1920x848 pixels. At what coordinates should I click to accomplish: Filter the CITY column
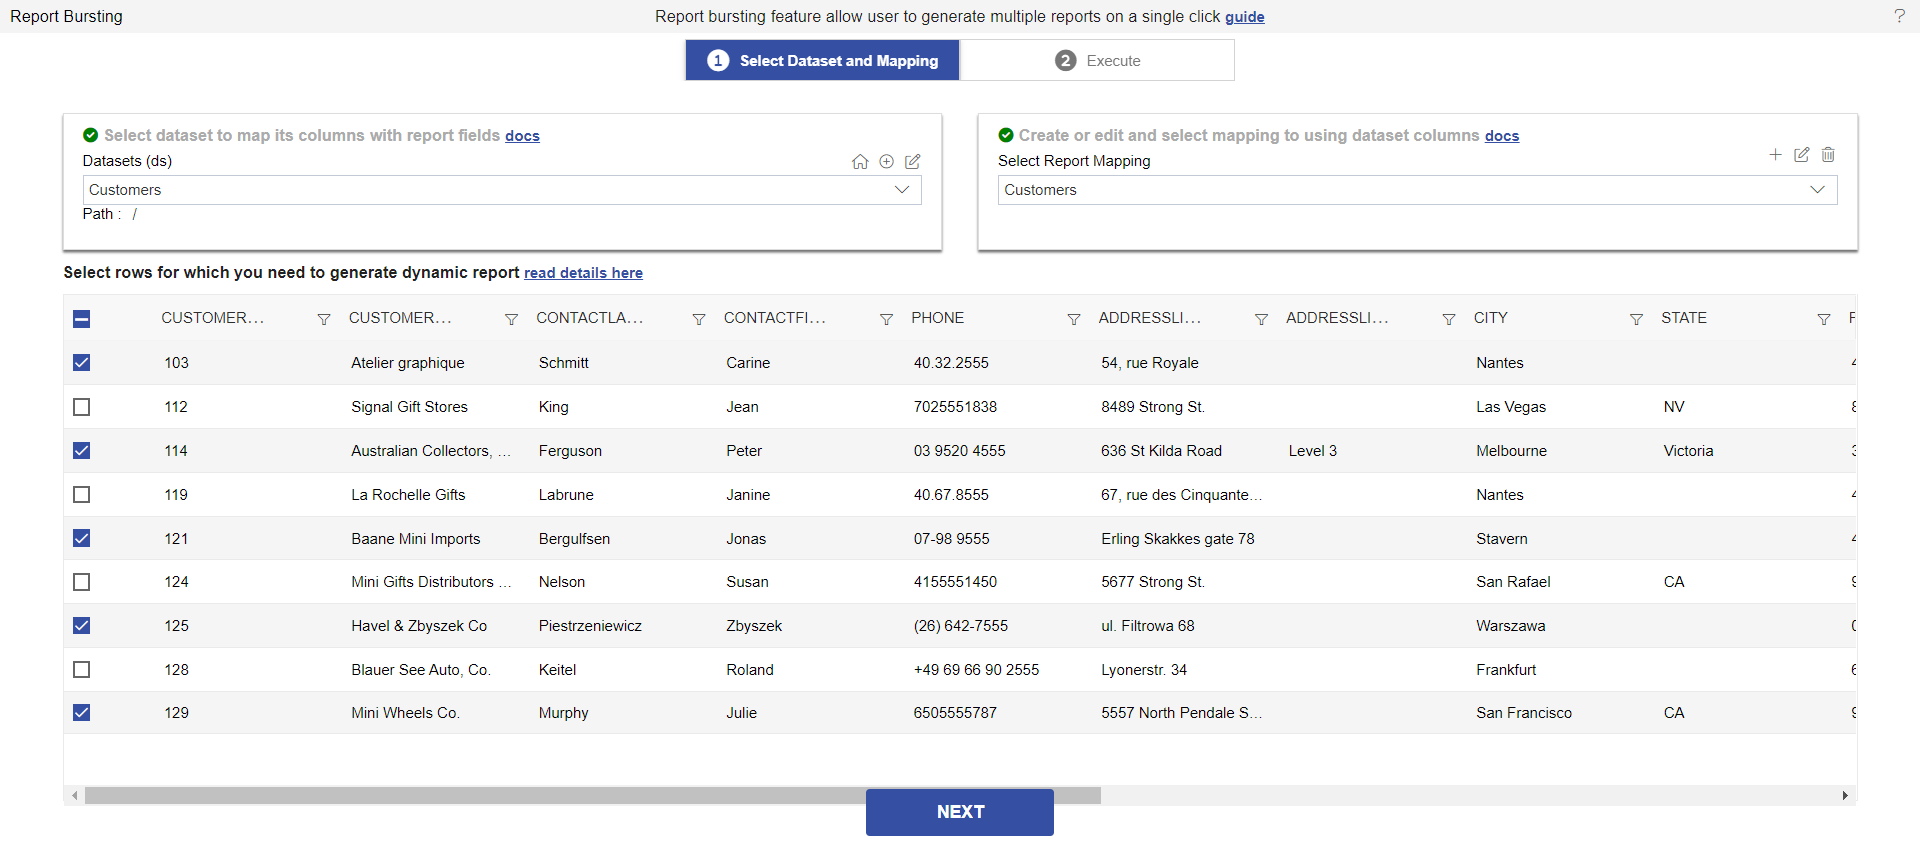(x=1636, y=319)
